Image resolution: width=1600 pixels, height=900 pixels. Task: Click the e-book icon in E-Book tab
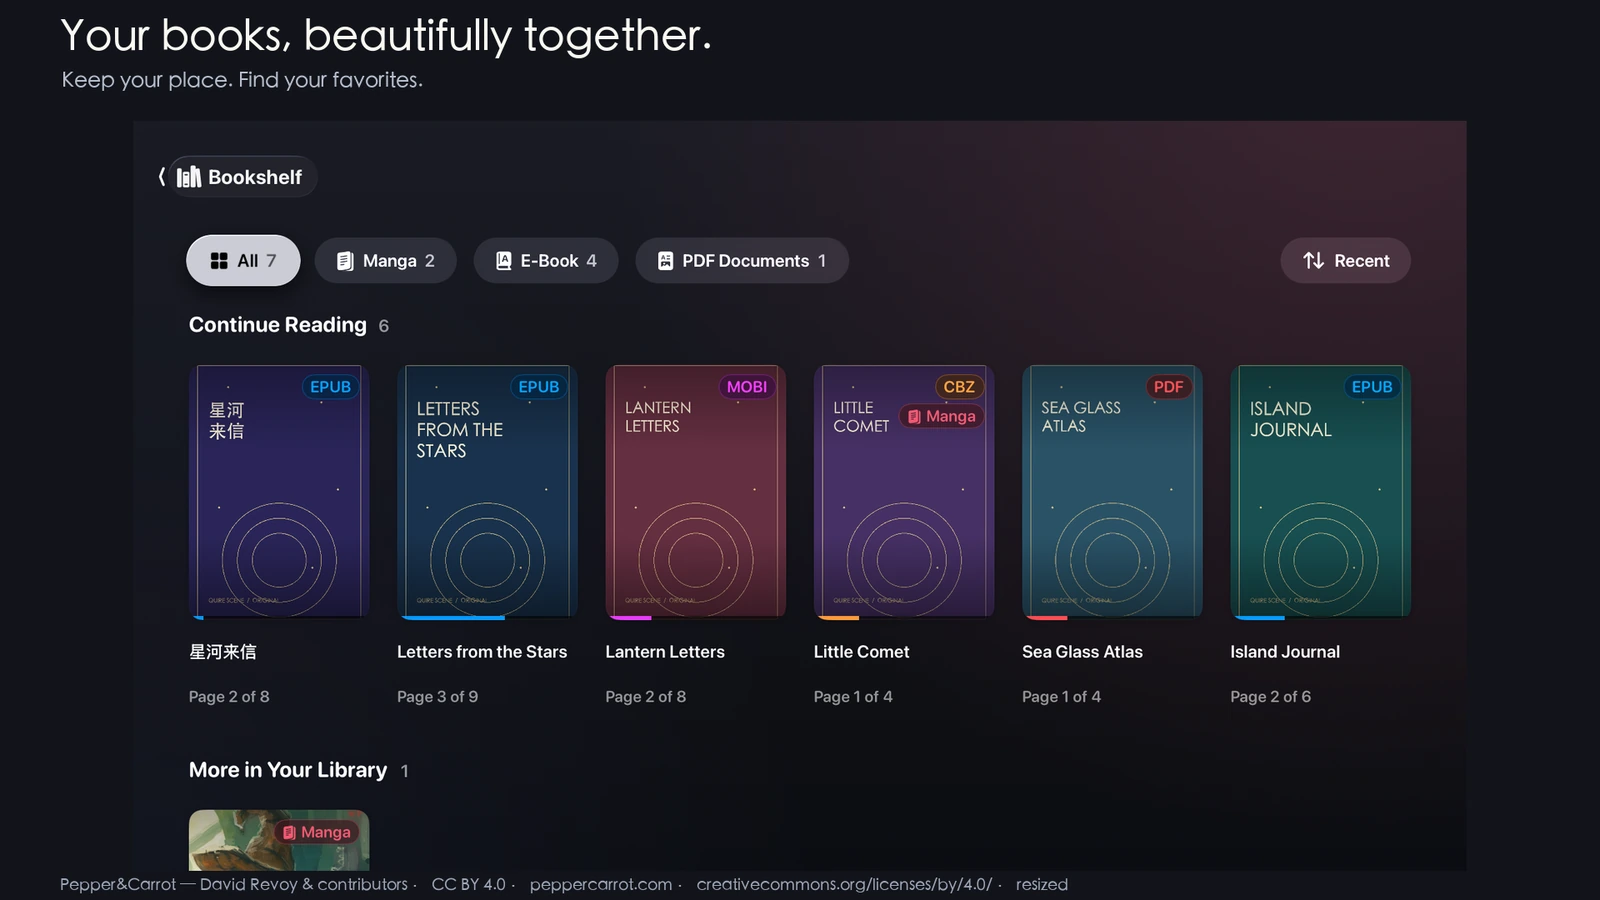504,261
